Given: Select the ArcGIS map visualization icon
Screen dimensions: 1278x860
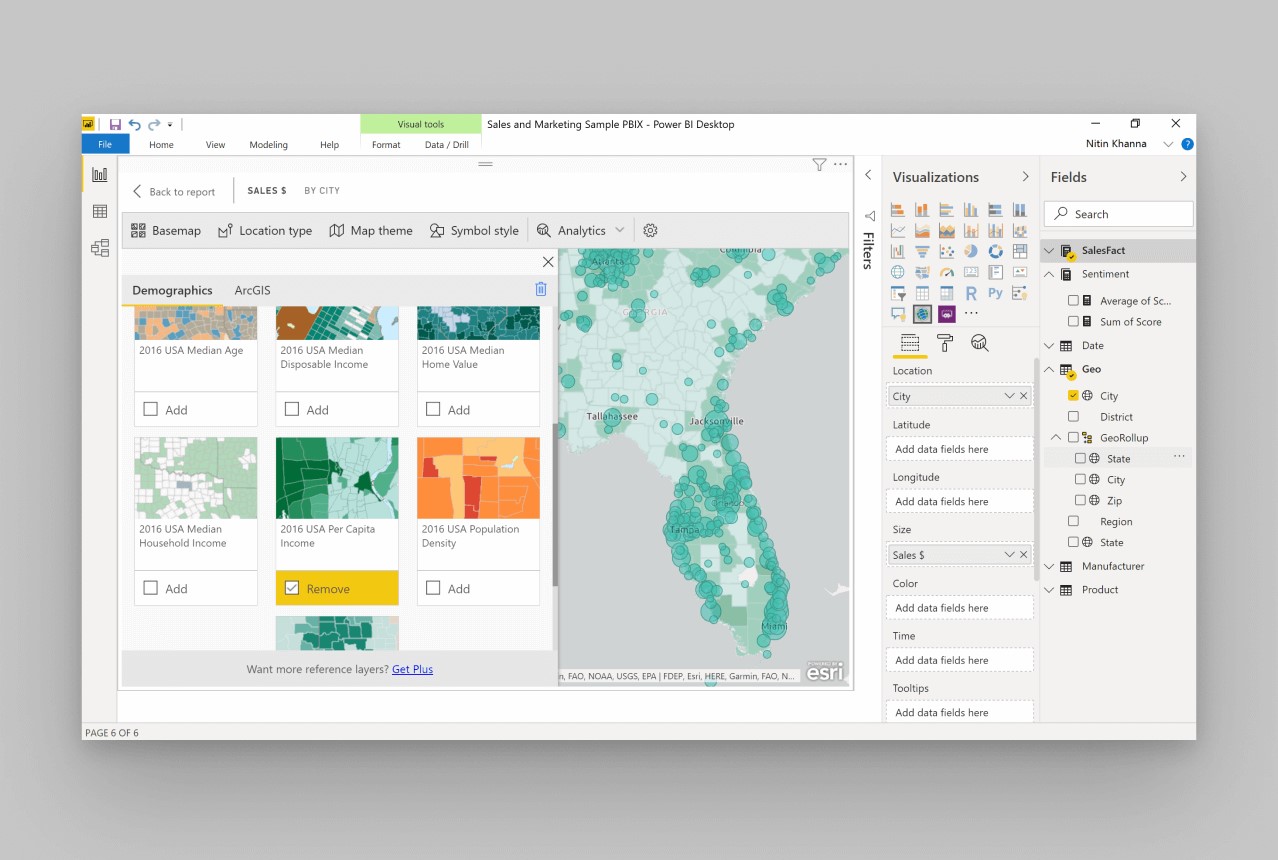Looking at the screenshot, I should click(922, 314).
